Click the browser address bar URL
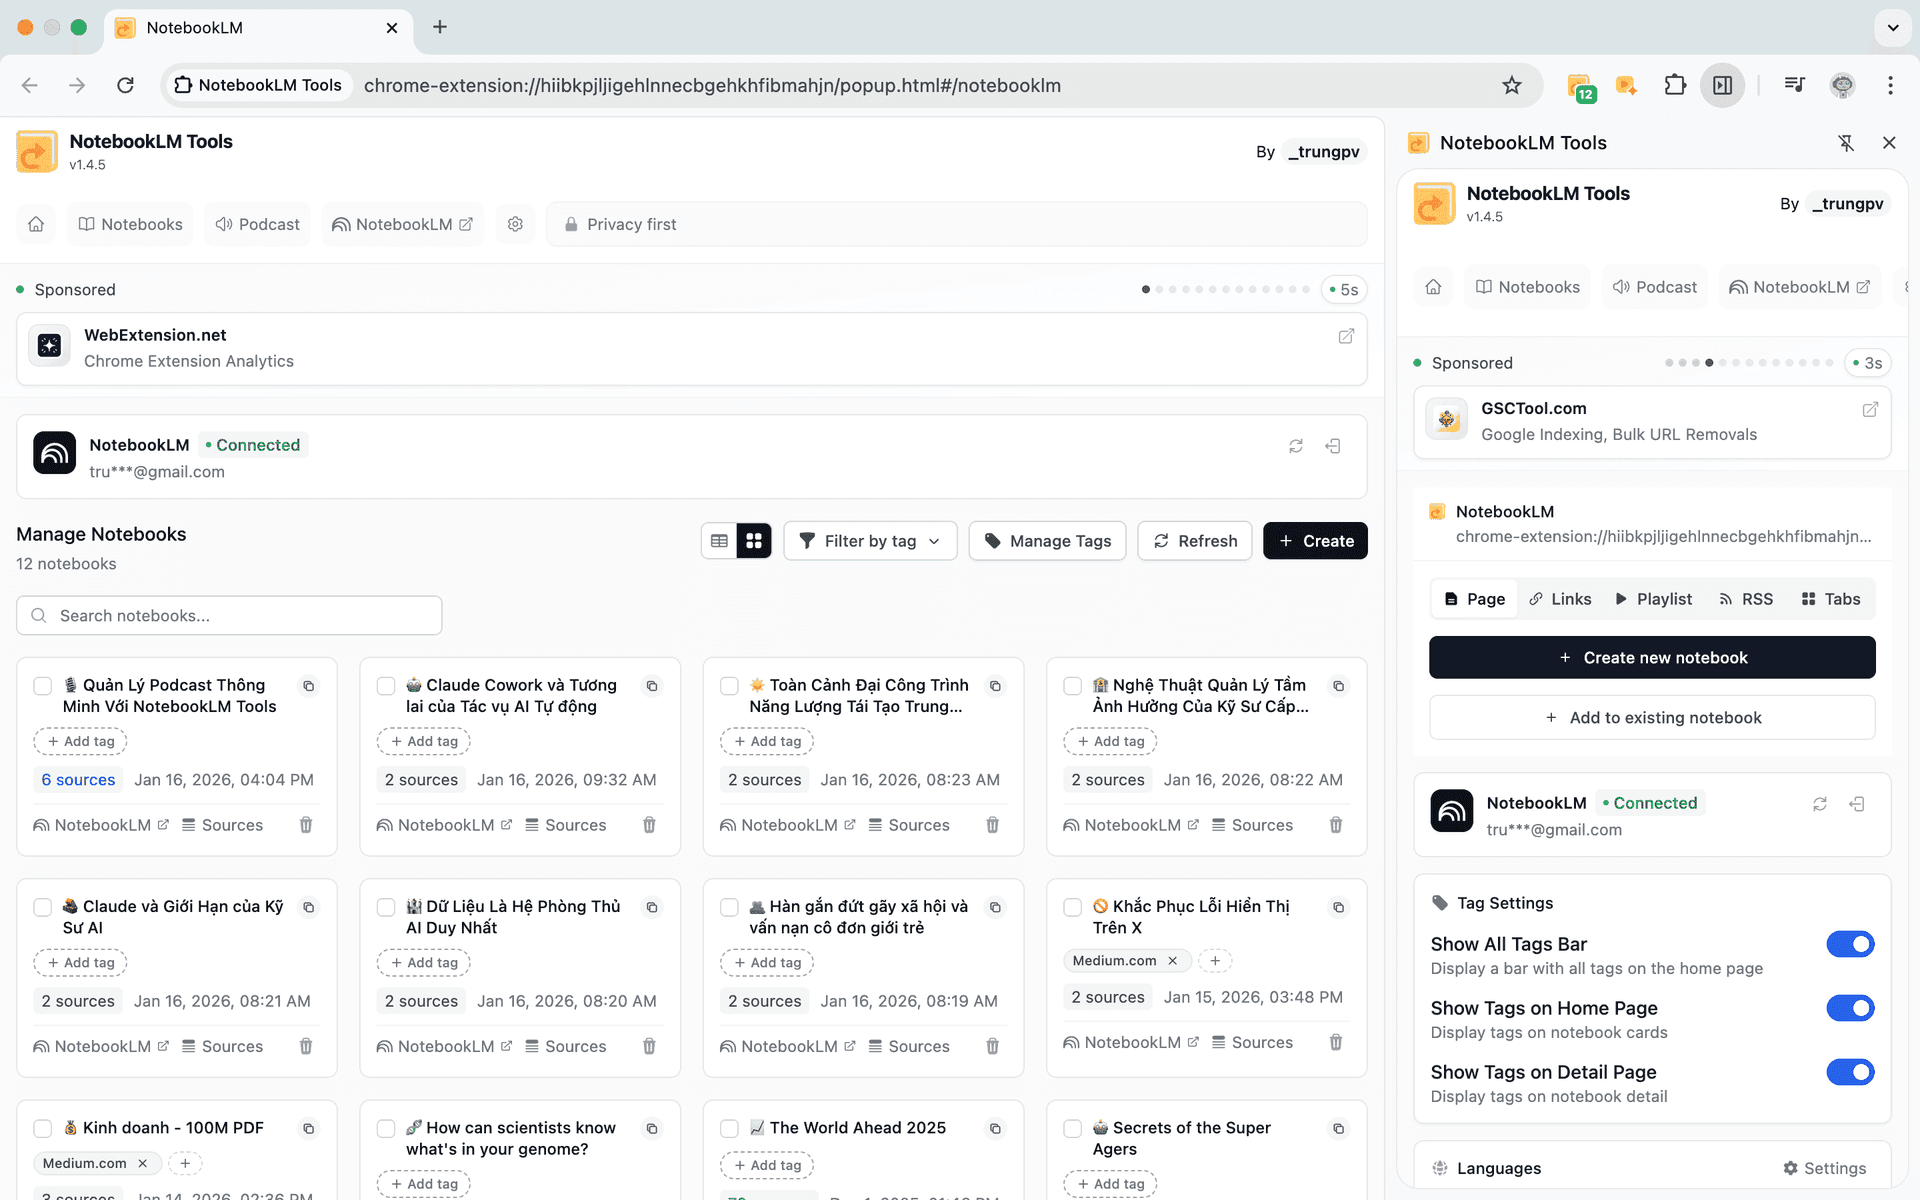 712,85
